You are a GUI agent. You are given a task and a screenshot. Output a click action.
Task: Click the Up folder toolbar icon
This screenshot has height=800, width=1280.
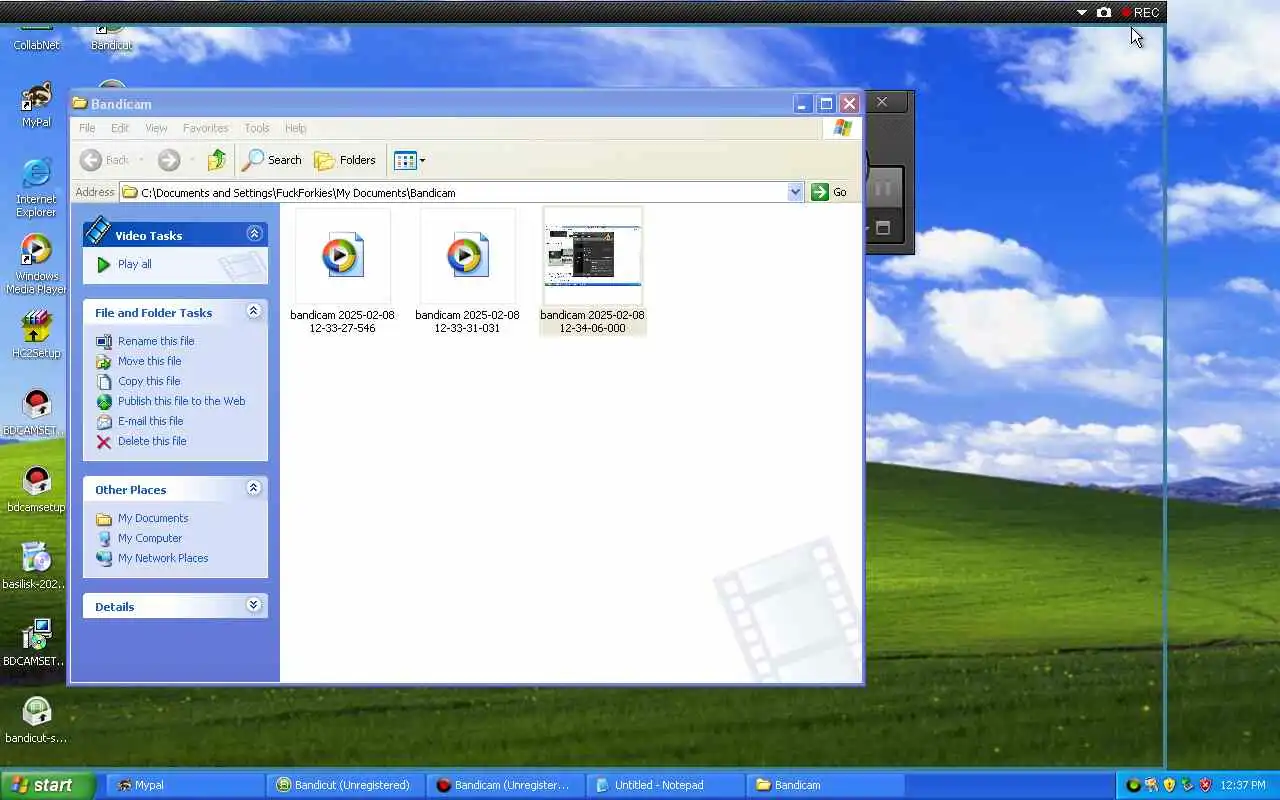(217, 160)
